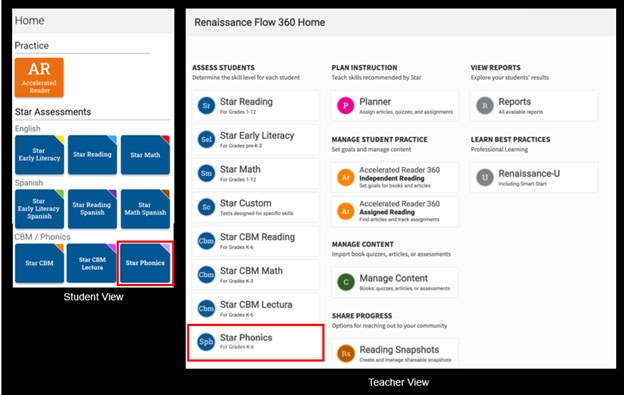Click the CBM / Phonics label

[x=43, y=237]
